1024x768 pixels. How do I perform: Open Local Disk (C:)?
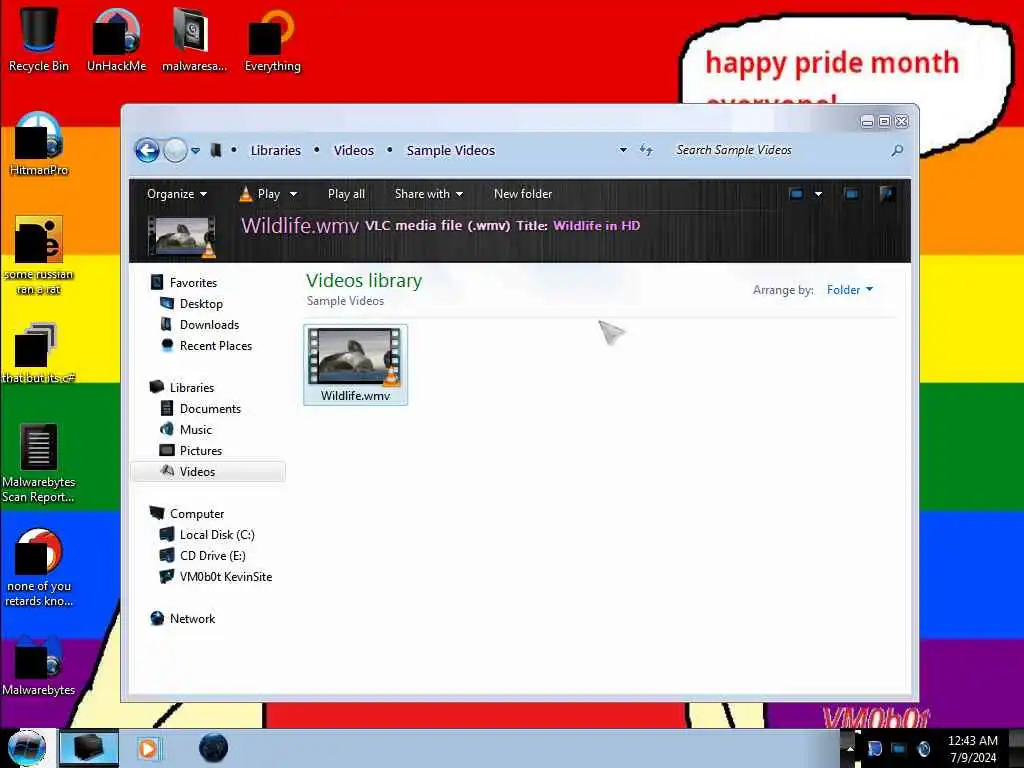(x=217, y=535)
